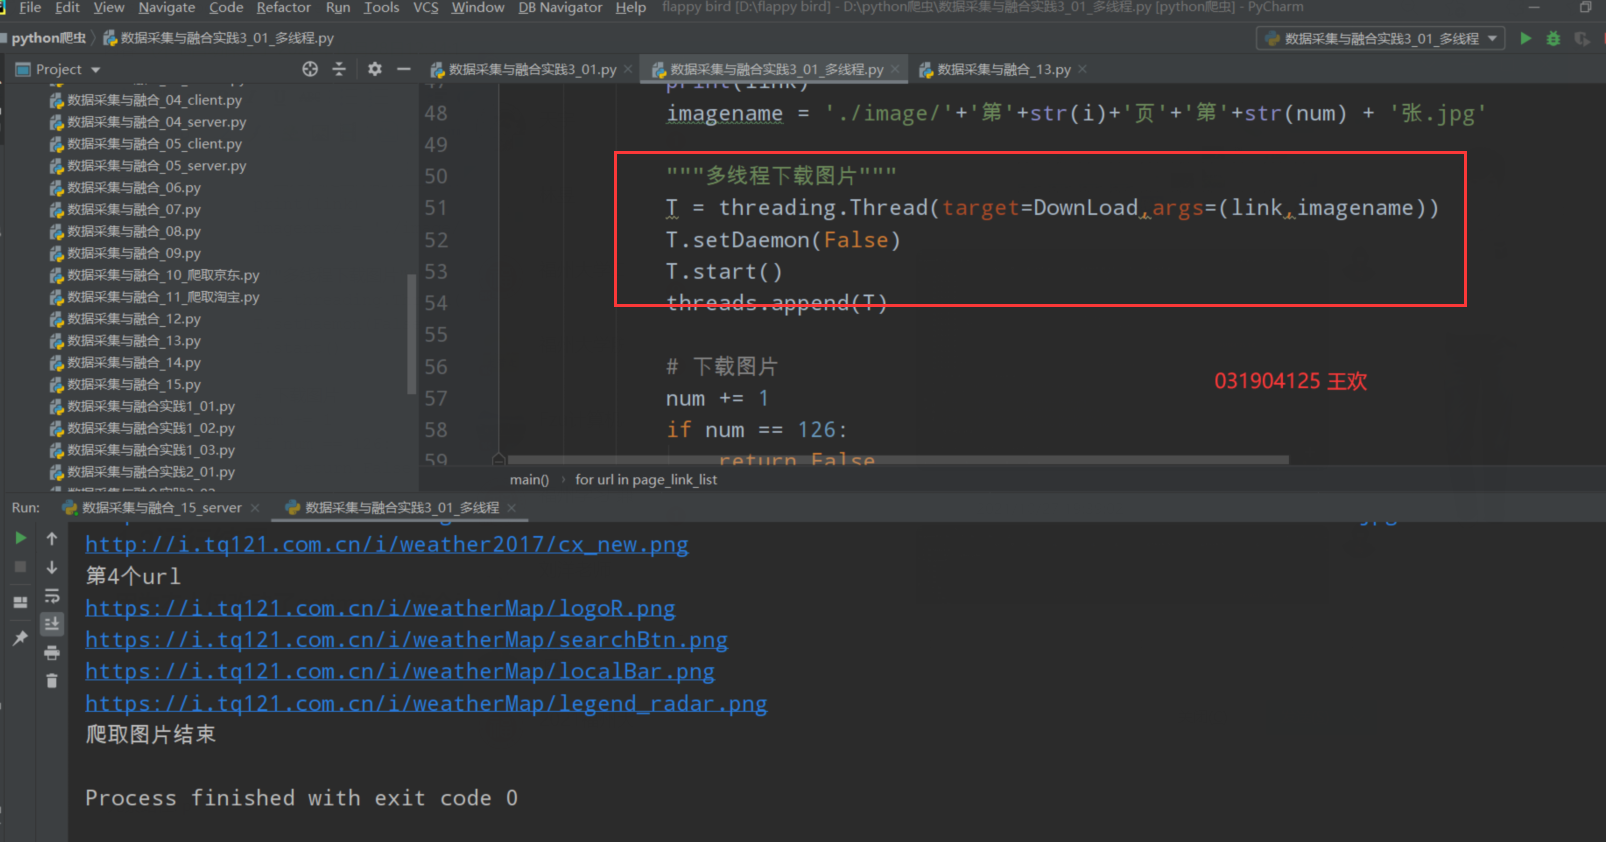Viewport: 1606px width, 842px height.
Task: Select 数据采集与融合_04_server.py in Project tree
Action: click(x=156, y=122)
